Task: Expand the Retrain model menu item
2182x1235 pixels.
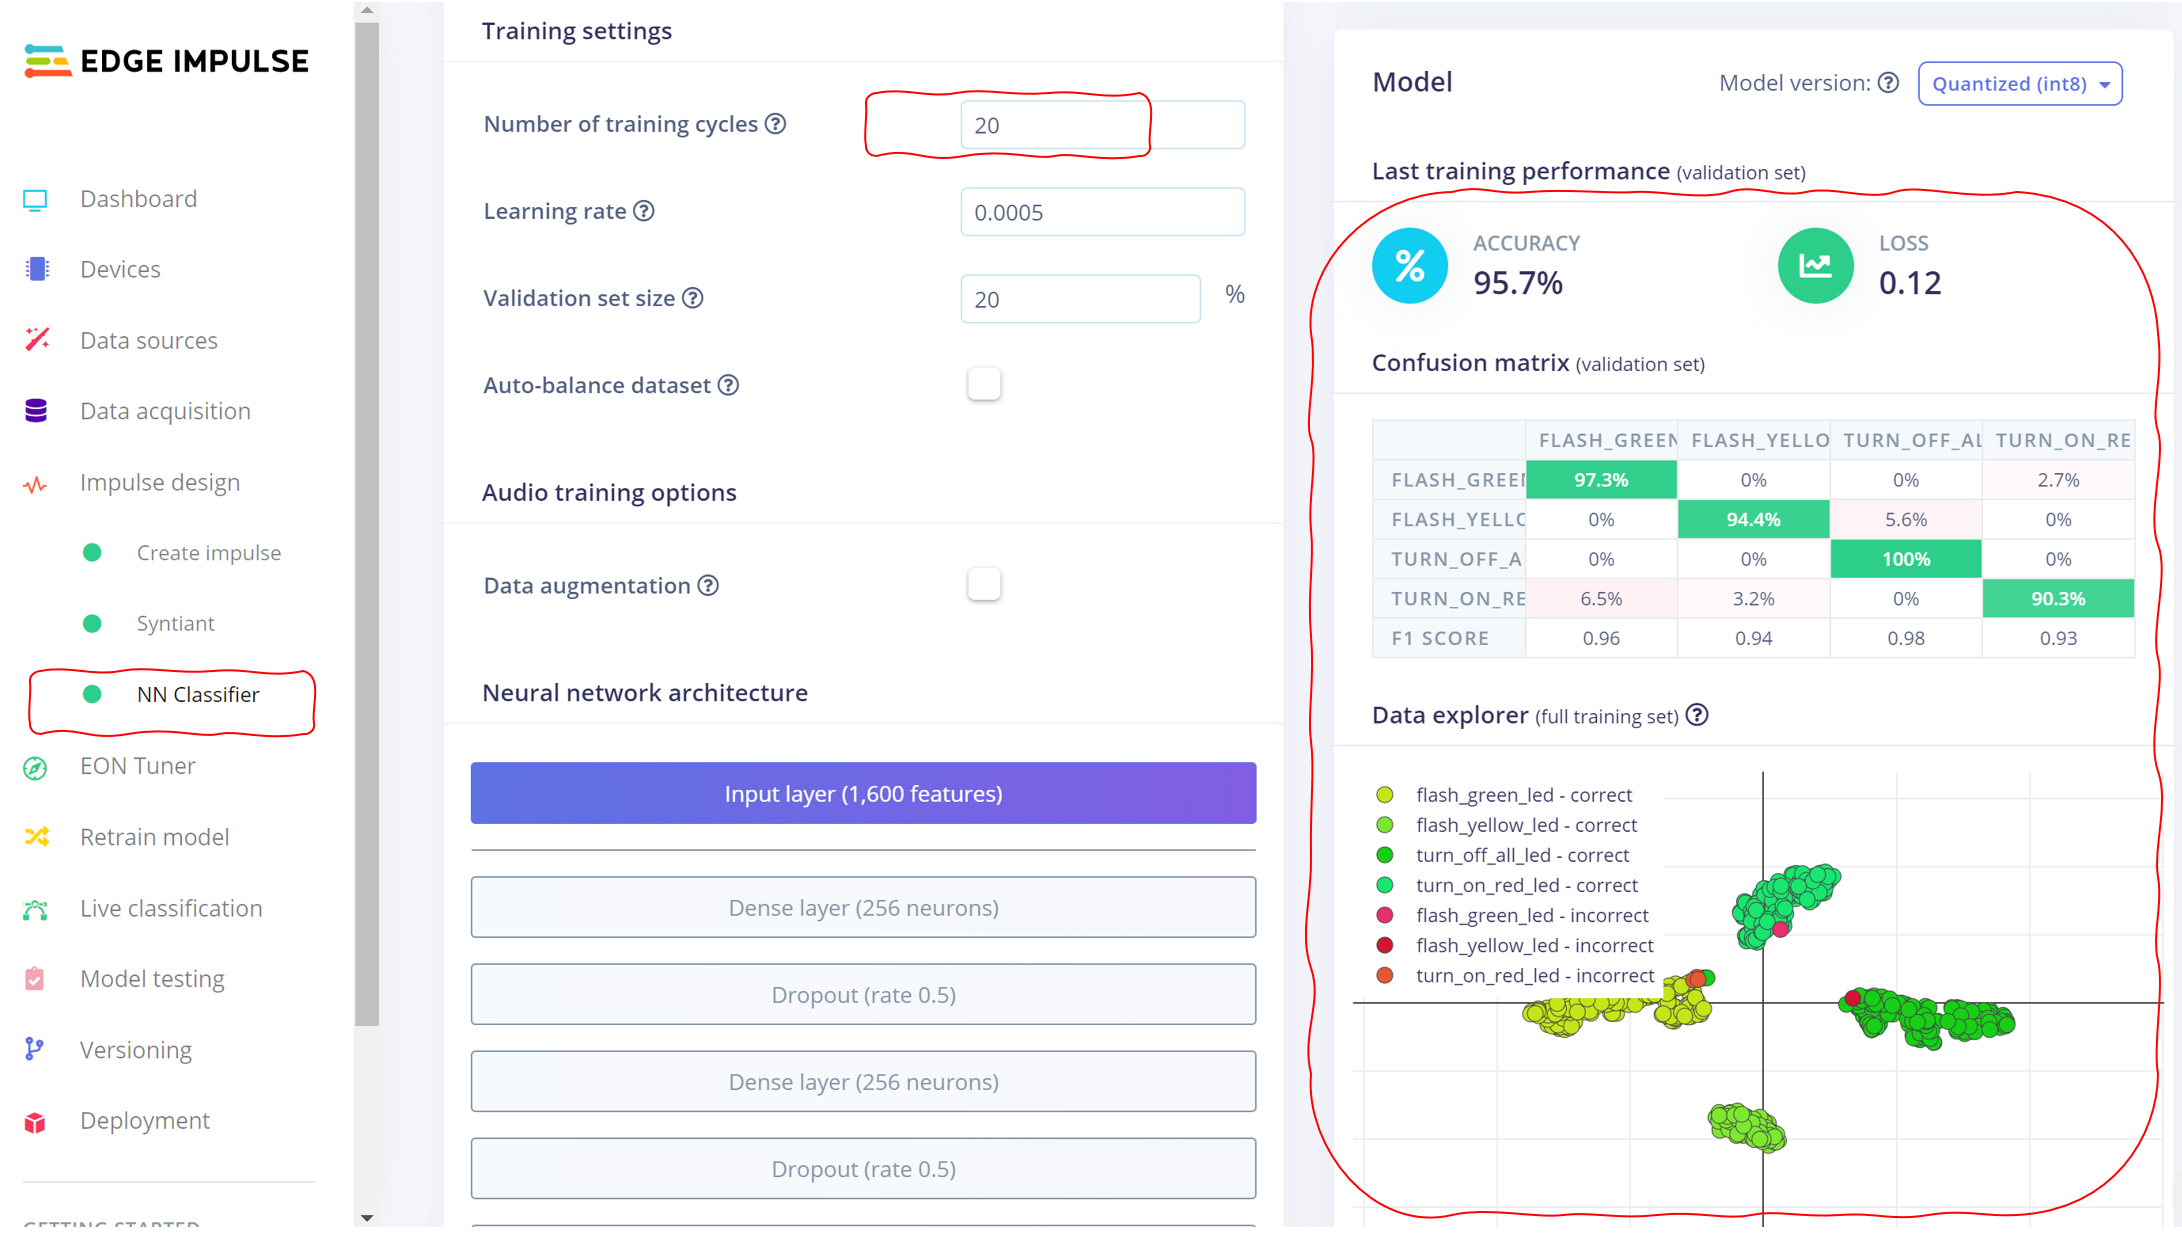Action: (x=154, y=836)
